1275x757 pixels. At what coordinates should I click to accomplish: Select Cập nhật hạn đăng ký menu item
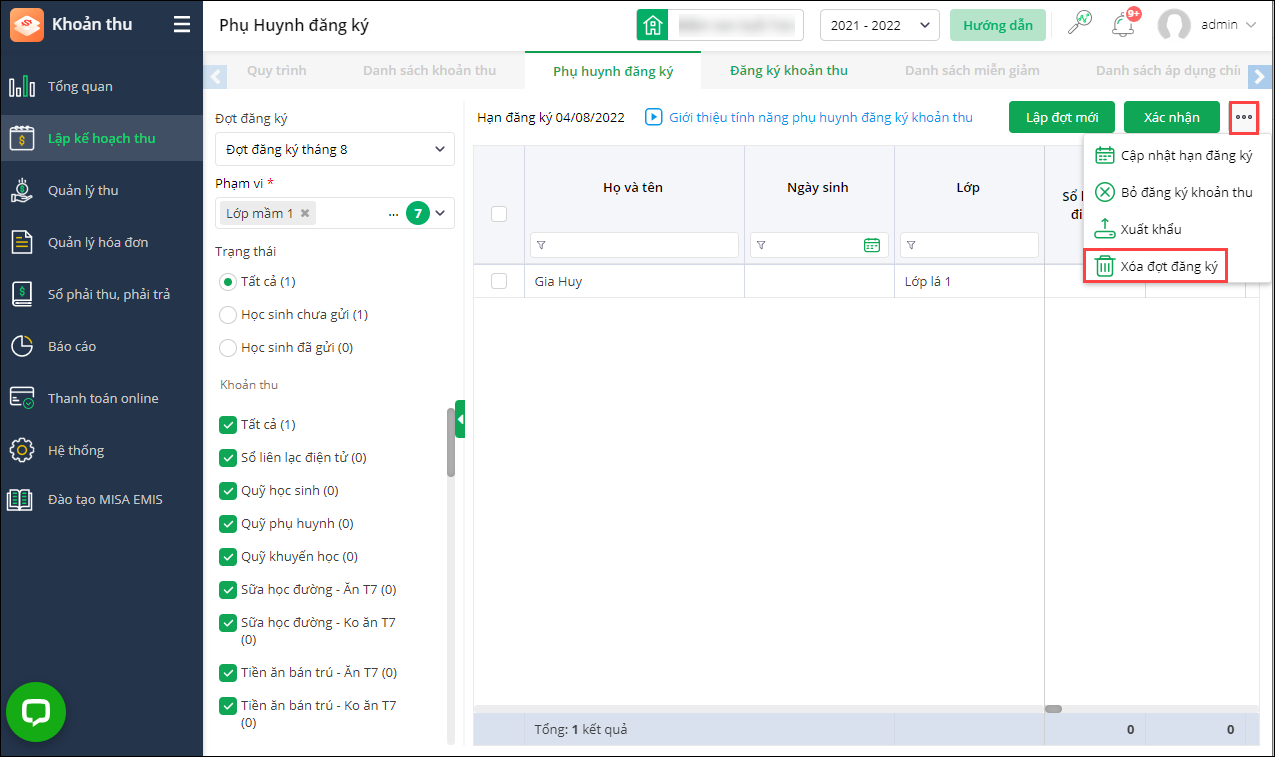tap(1177, 156)
